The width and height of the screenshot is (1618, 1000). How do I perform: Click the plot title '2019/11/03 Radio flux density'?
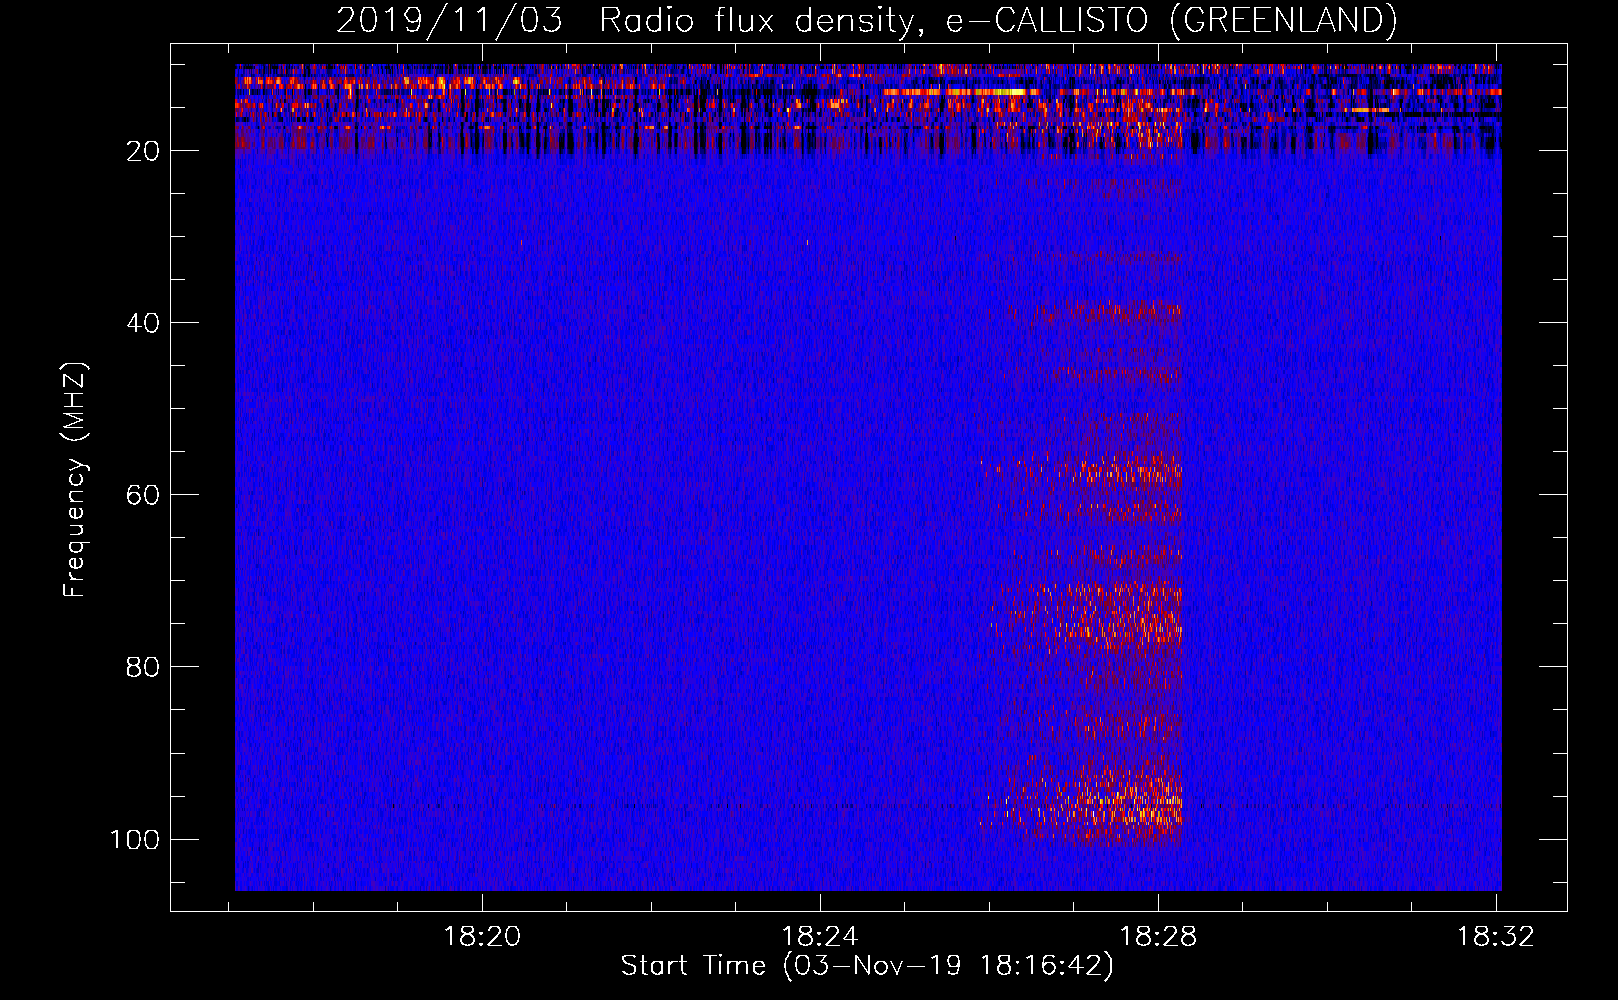tap(866, 19)
